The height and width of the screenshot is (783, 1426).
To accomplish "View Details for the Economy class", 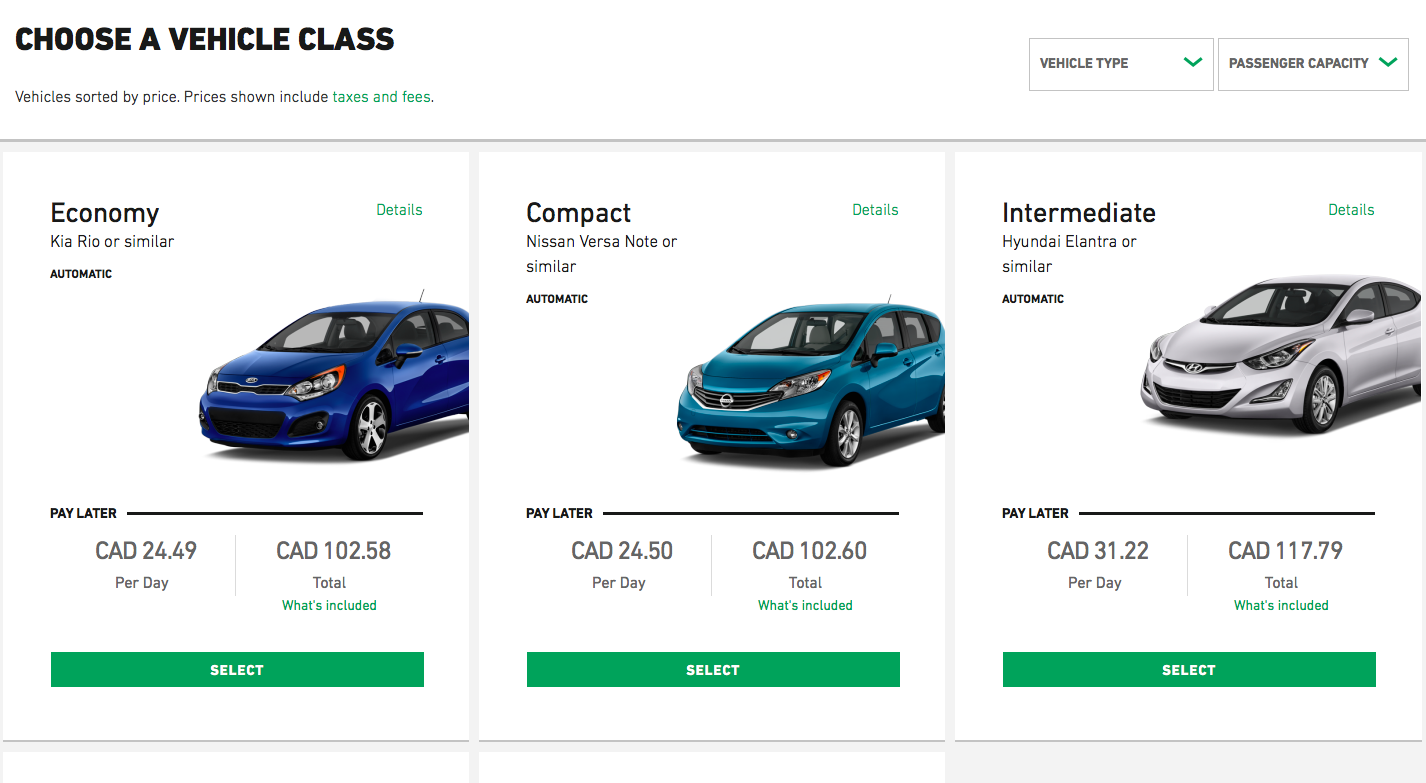I will (x=399, y=210).
